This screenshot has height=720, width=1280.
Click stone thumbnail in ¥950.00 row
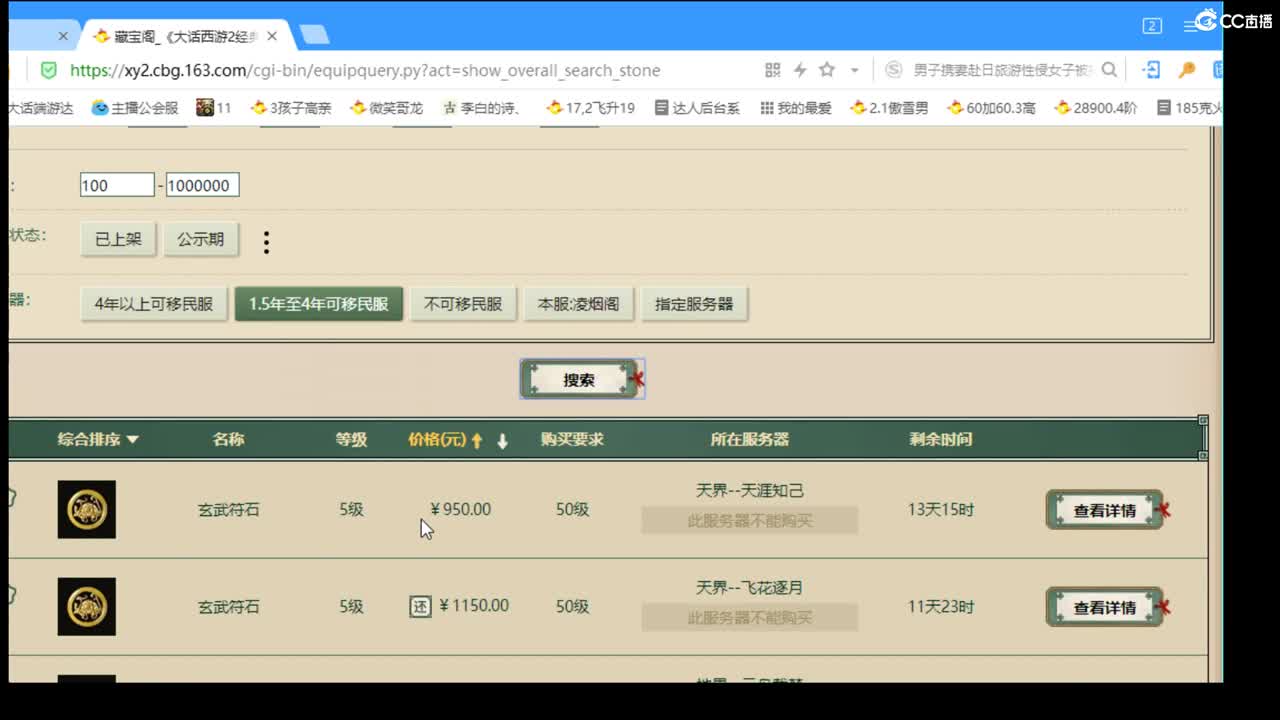coord(87,509)
